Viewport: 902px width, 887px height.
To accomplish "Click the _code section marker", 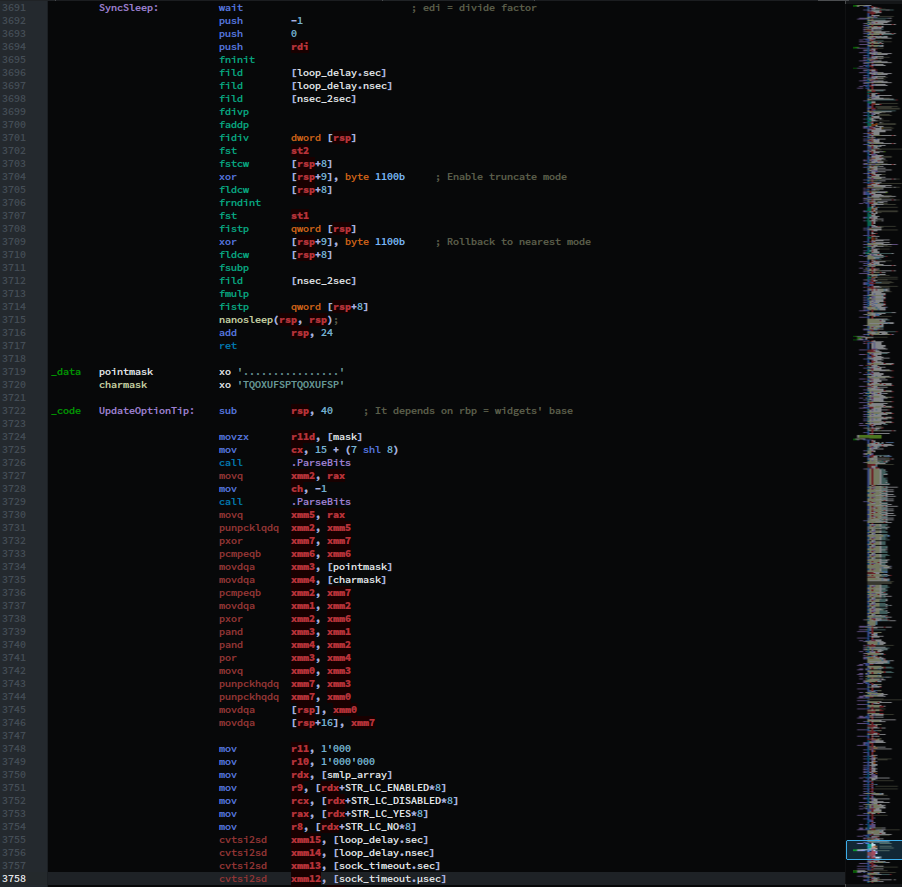I will click(x=66, y=411).
